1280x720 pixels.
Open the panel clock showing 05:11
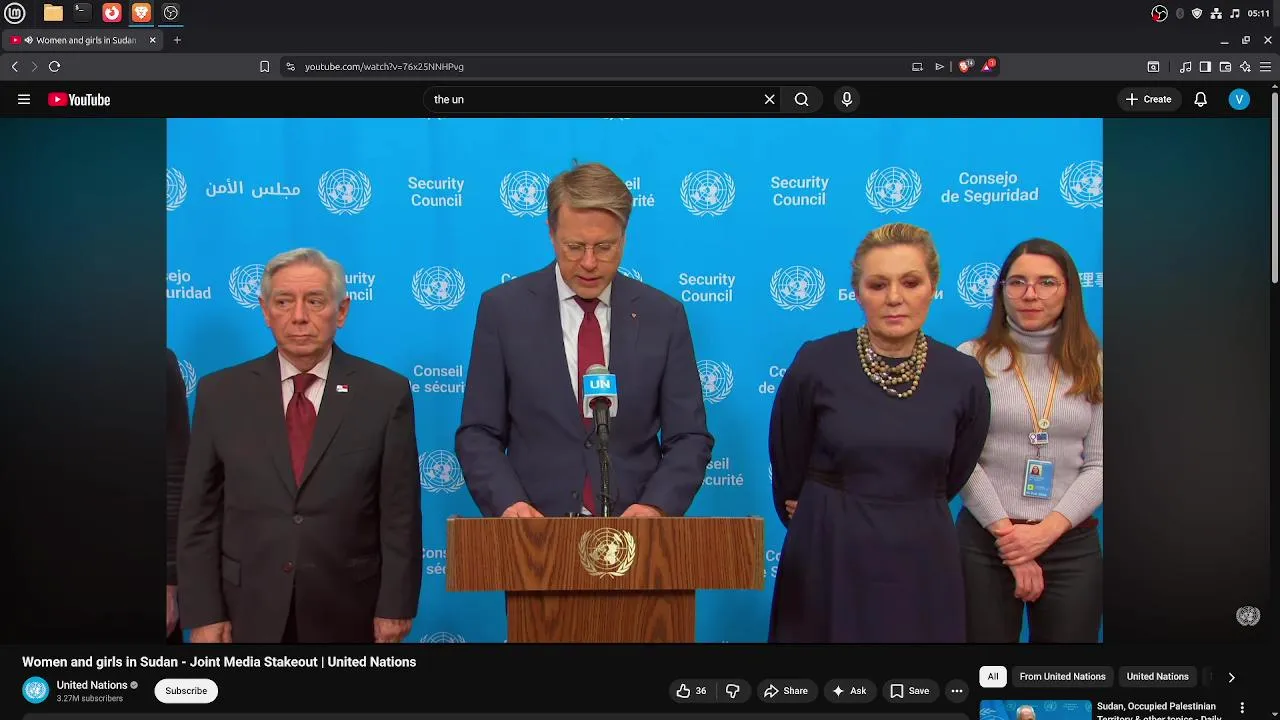(x=1259, y=13)
